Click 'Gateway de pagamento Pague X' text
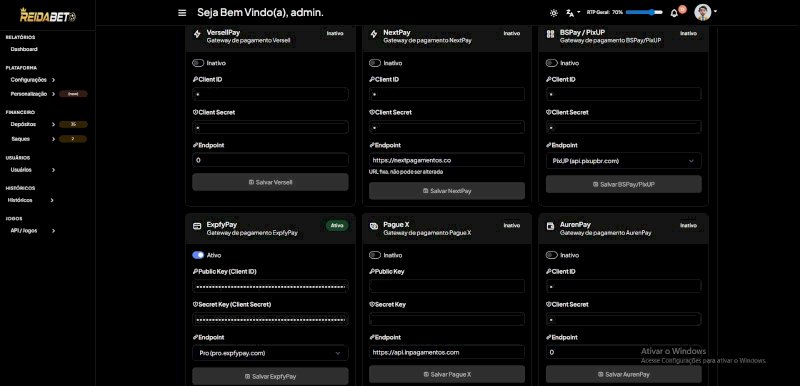Viewport: 800px width, 386px height. pos(428,233)
